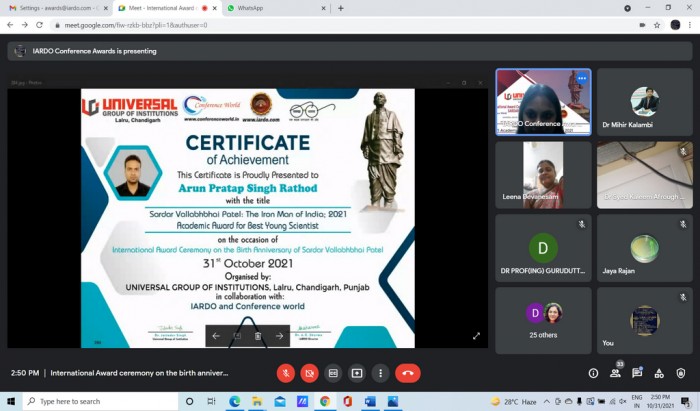Click the 25 others participant tile
Viewport: 700px width, 411px height.
(x=543, y=320)
